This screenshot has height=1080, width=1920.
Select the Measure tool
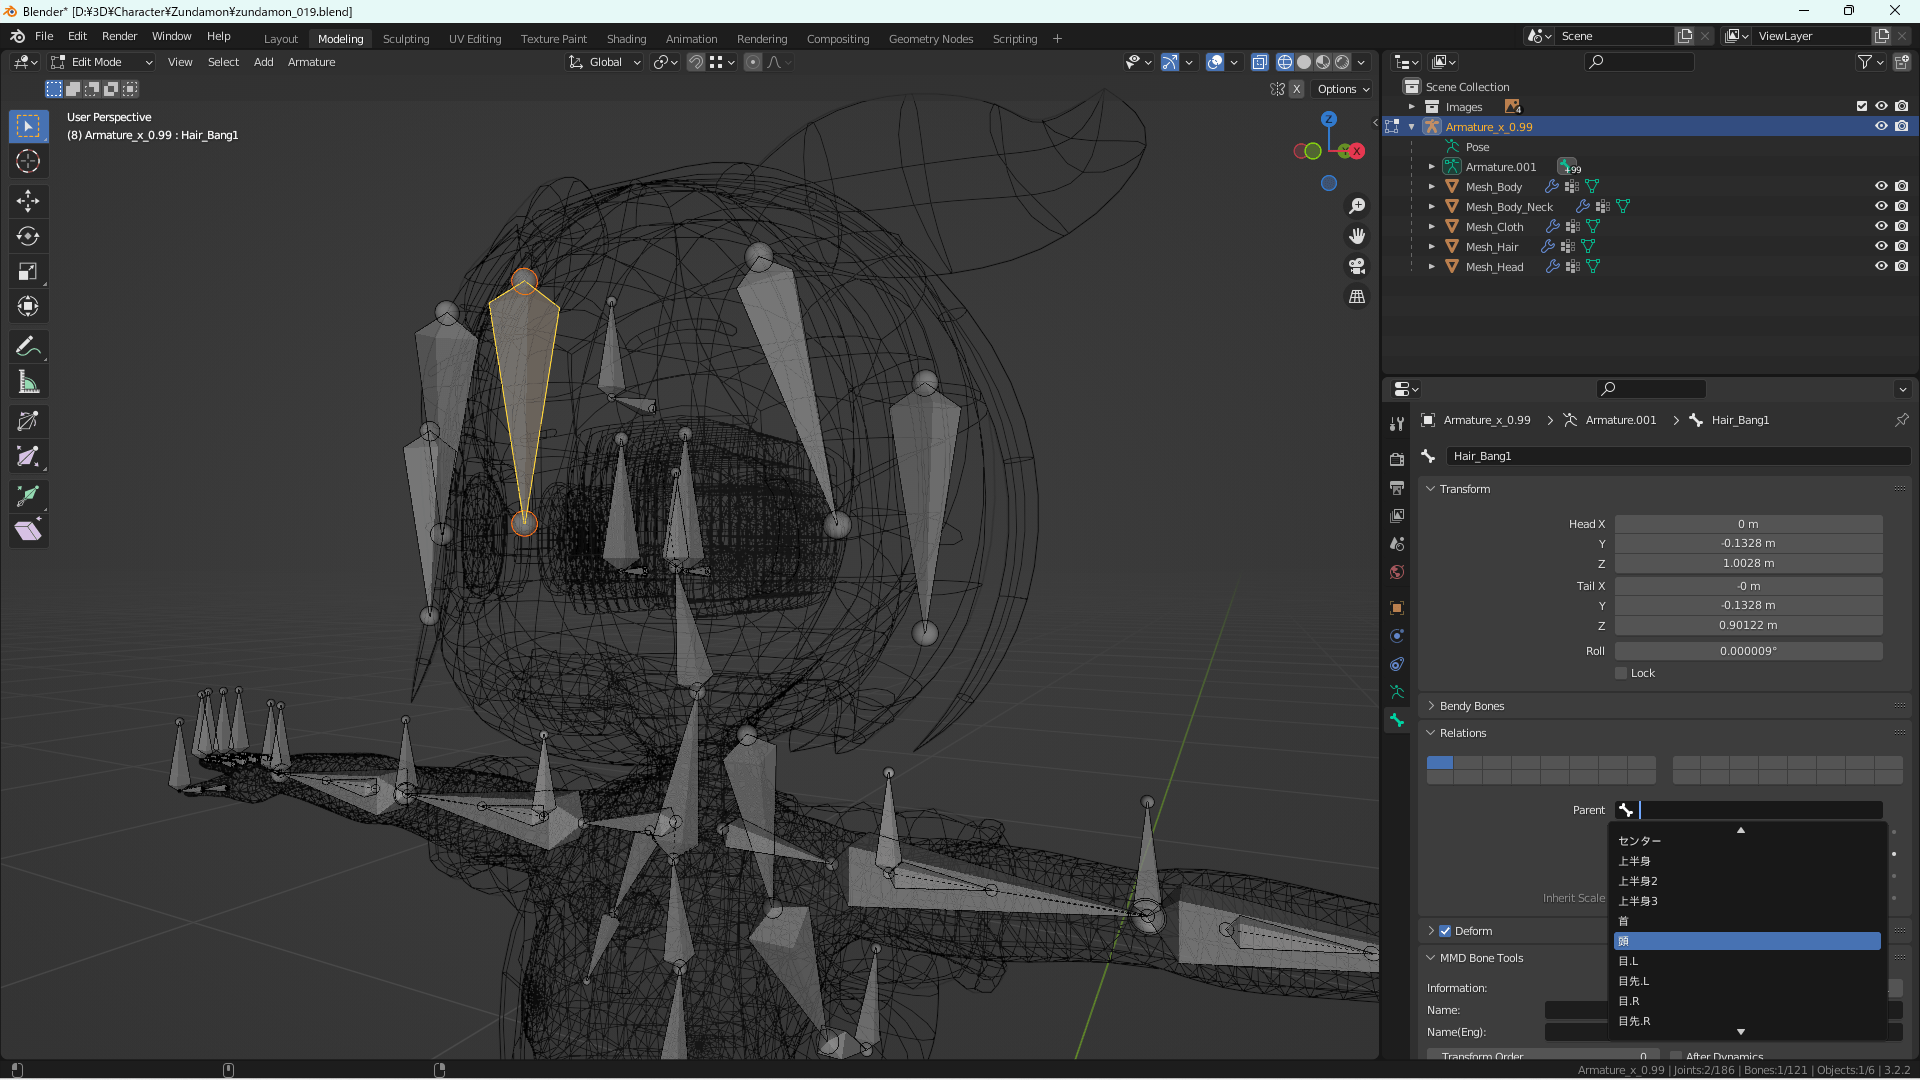[28, 381]
